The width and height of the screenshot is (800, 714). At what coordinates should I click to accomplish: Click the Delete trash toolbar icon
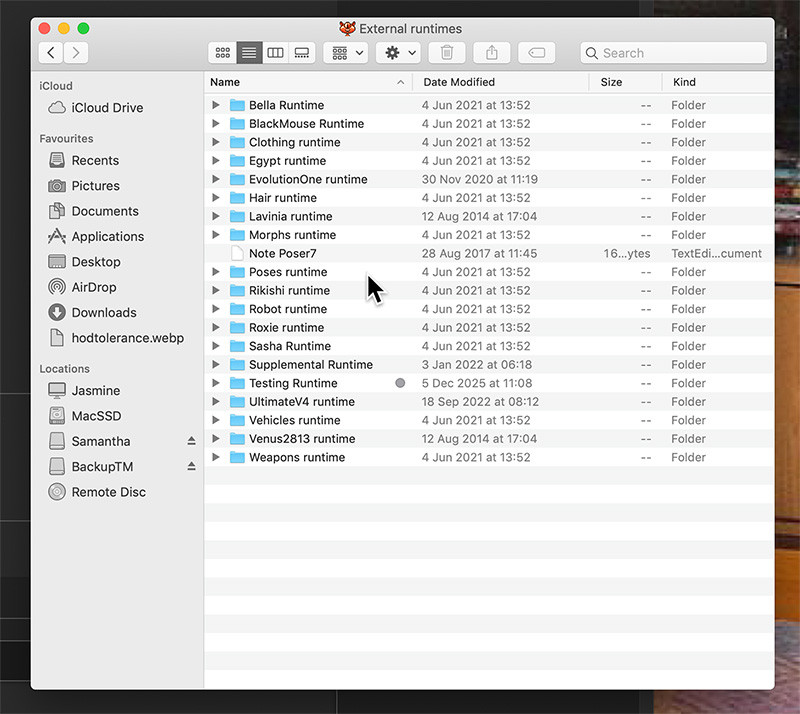click(x=447, y=53)
